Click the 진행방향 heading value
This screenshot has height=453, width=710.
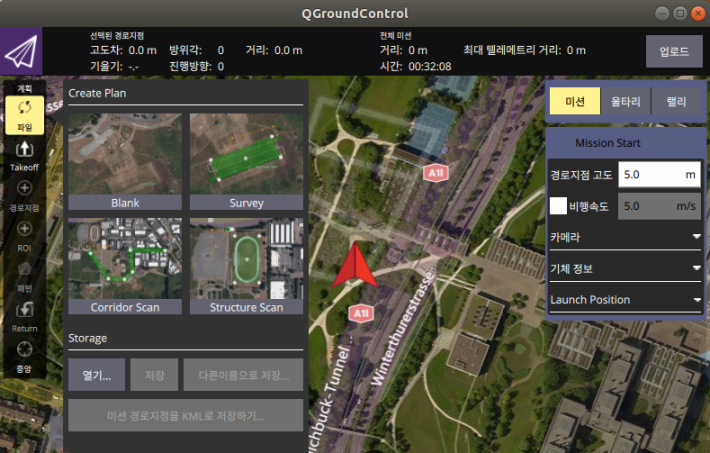(221, 67)
